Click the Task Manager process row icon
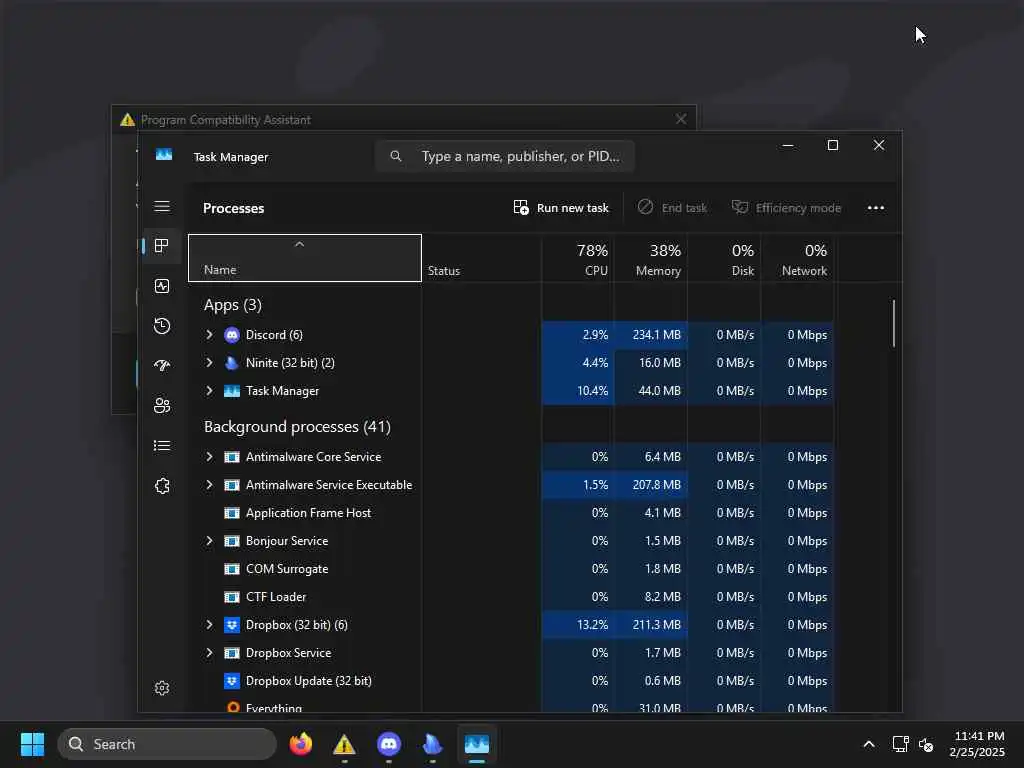1024x768 pixels. pos(232,391)
